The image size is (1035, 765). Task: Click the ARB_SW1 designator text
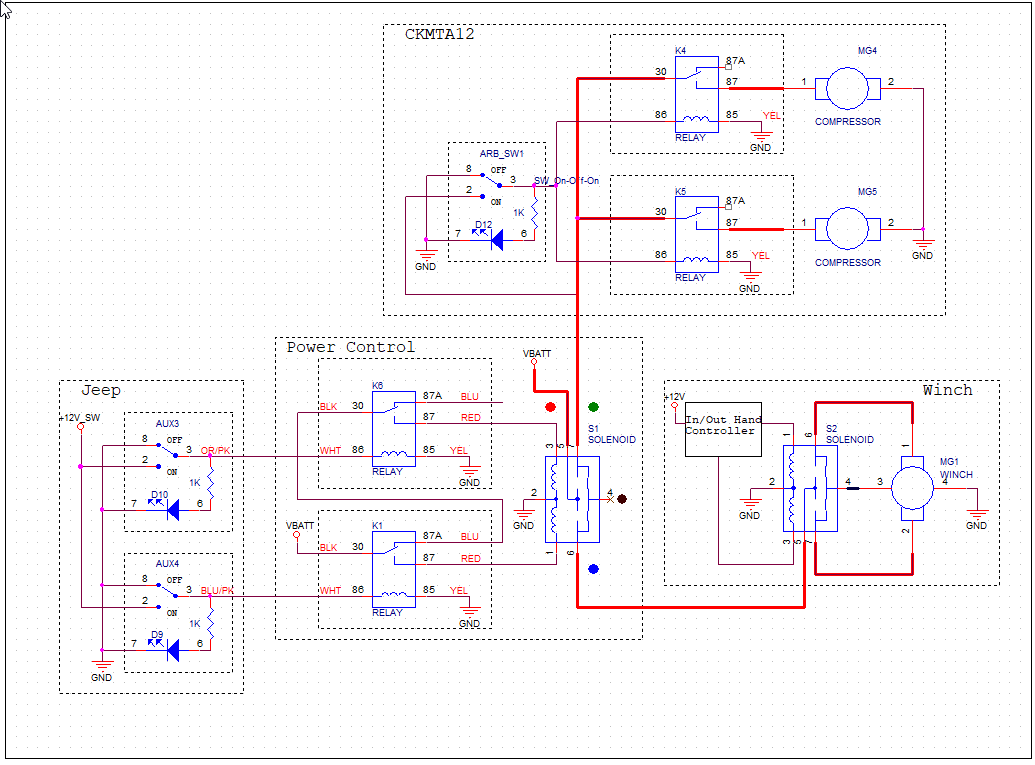(x=502, y=154)
